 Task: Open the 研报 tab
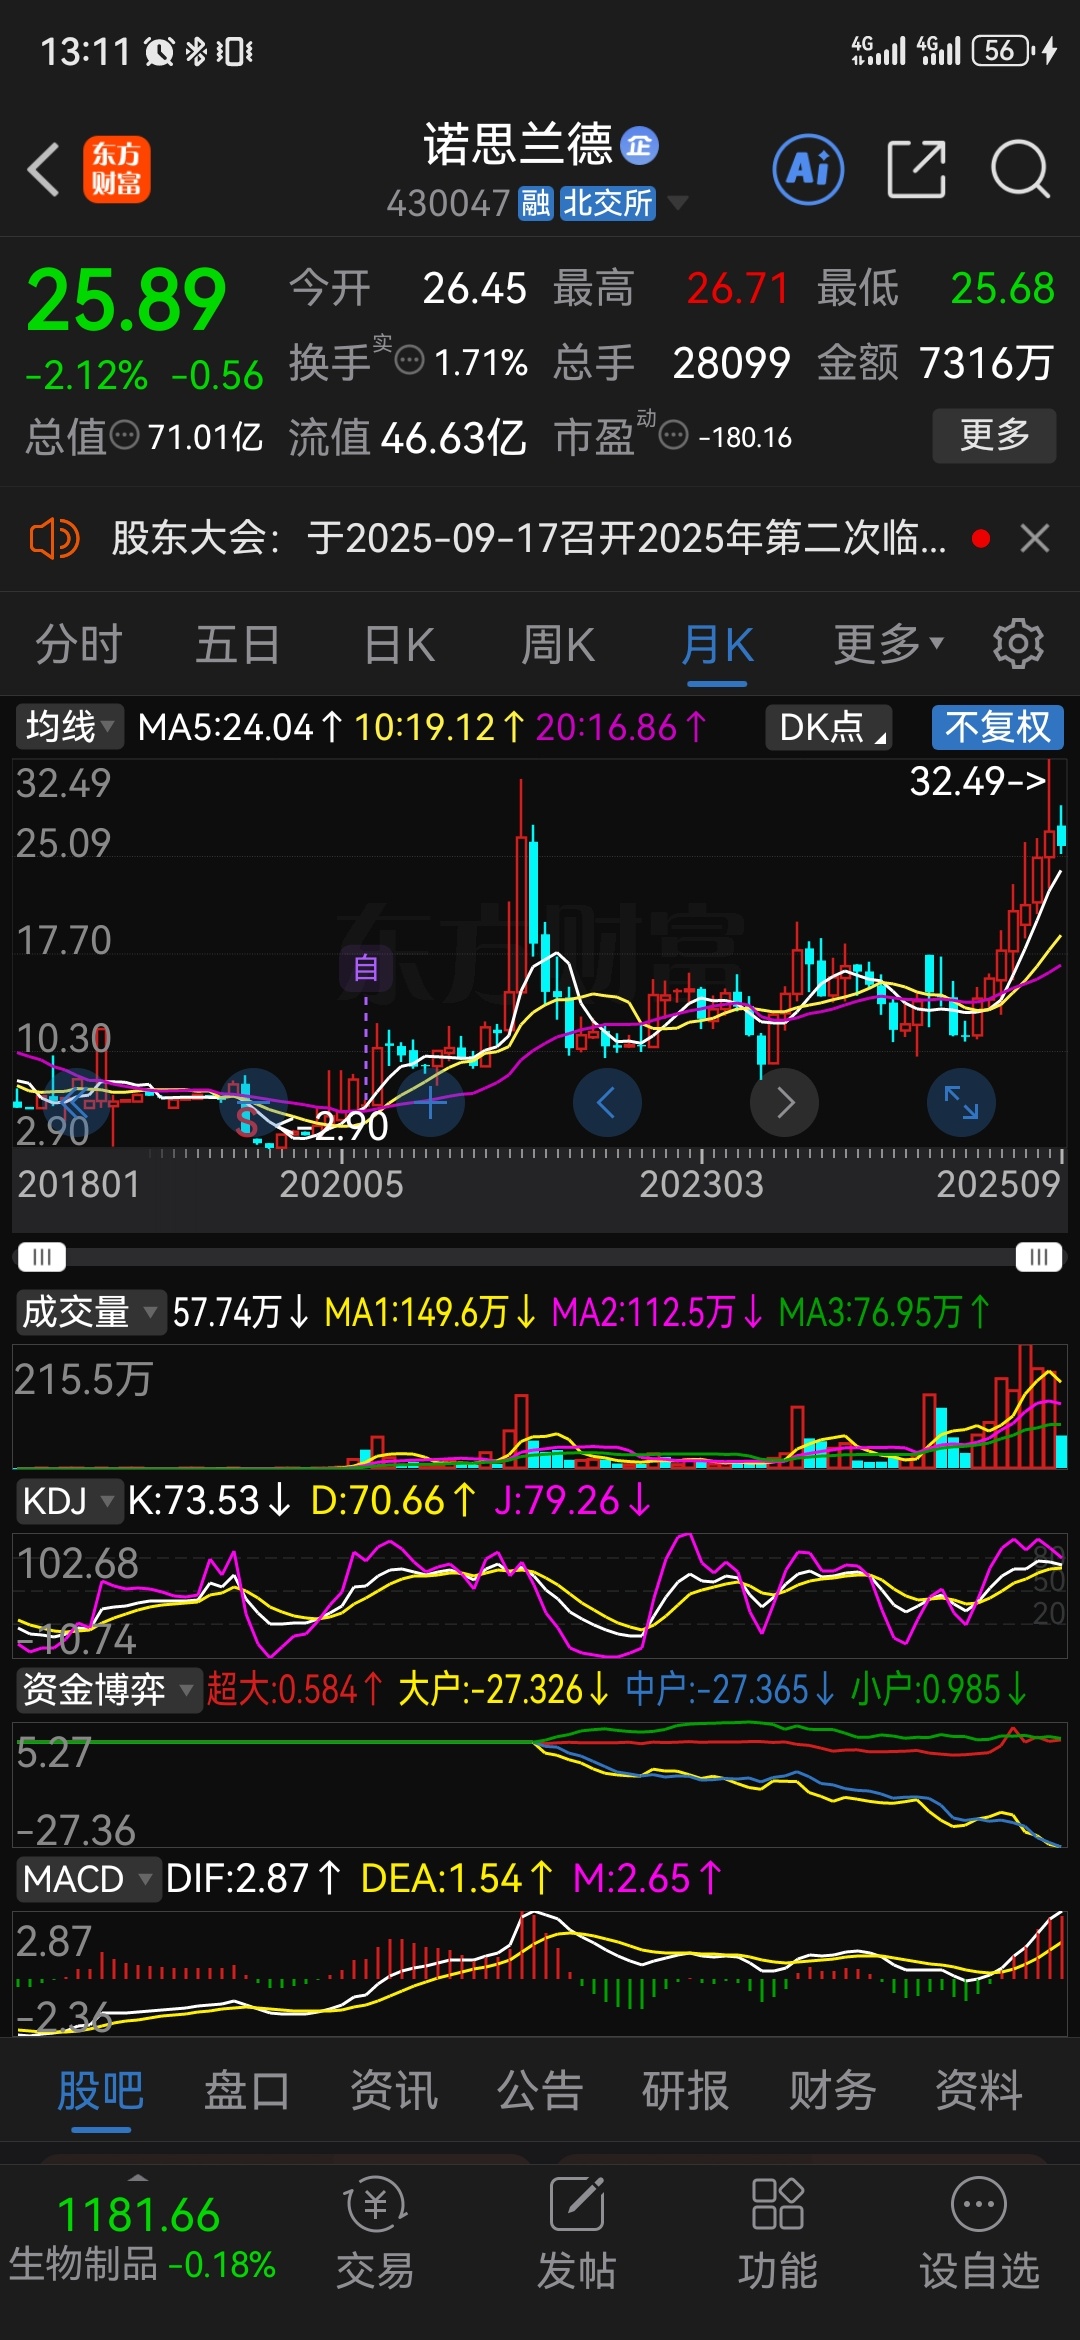686,2091
